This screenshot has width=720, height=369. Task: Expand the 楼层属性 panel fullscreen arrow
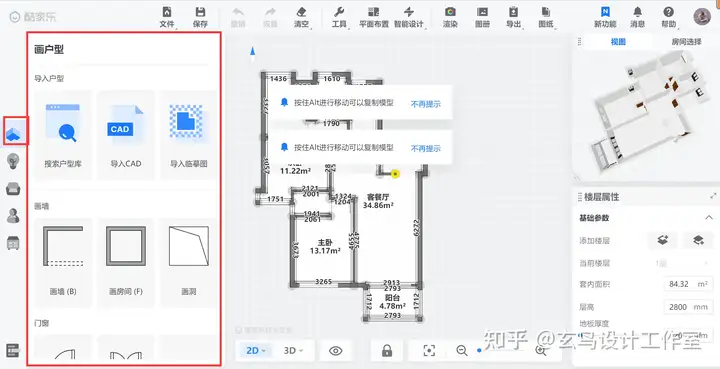pyautogui.click(x=713, y=196)
